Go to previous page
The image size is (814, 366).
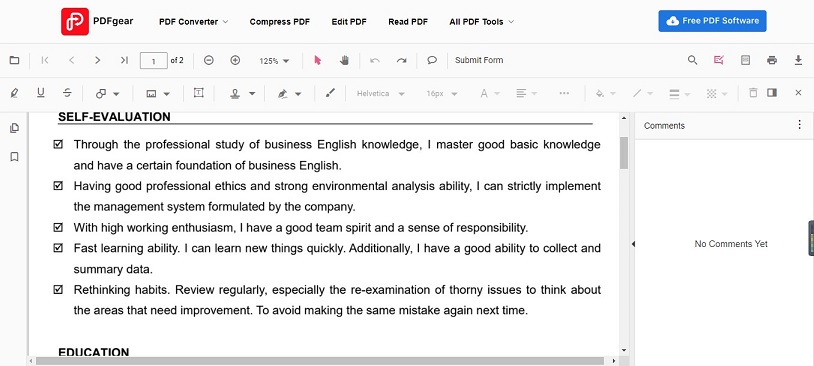click(72, 60)
